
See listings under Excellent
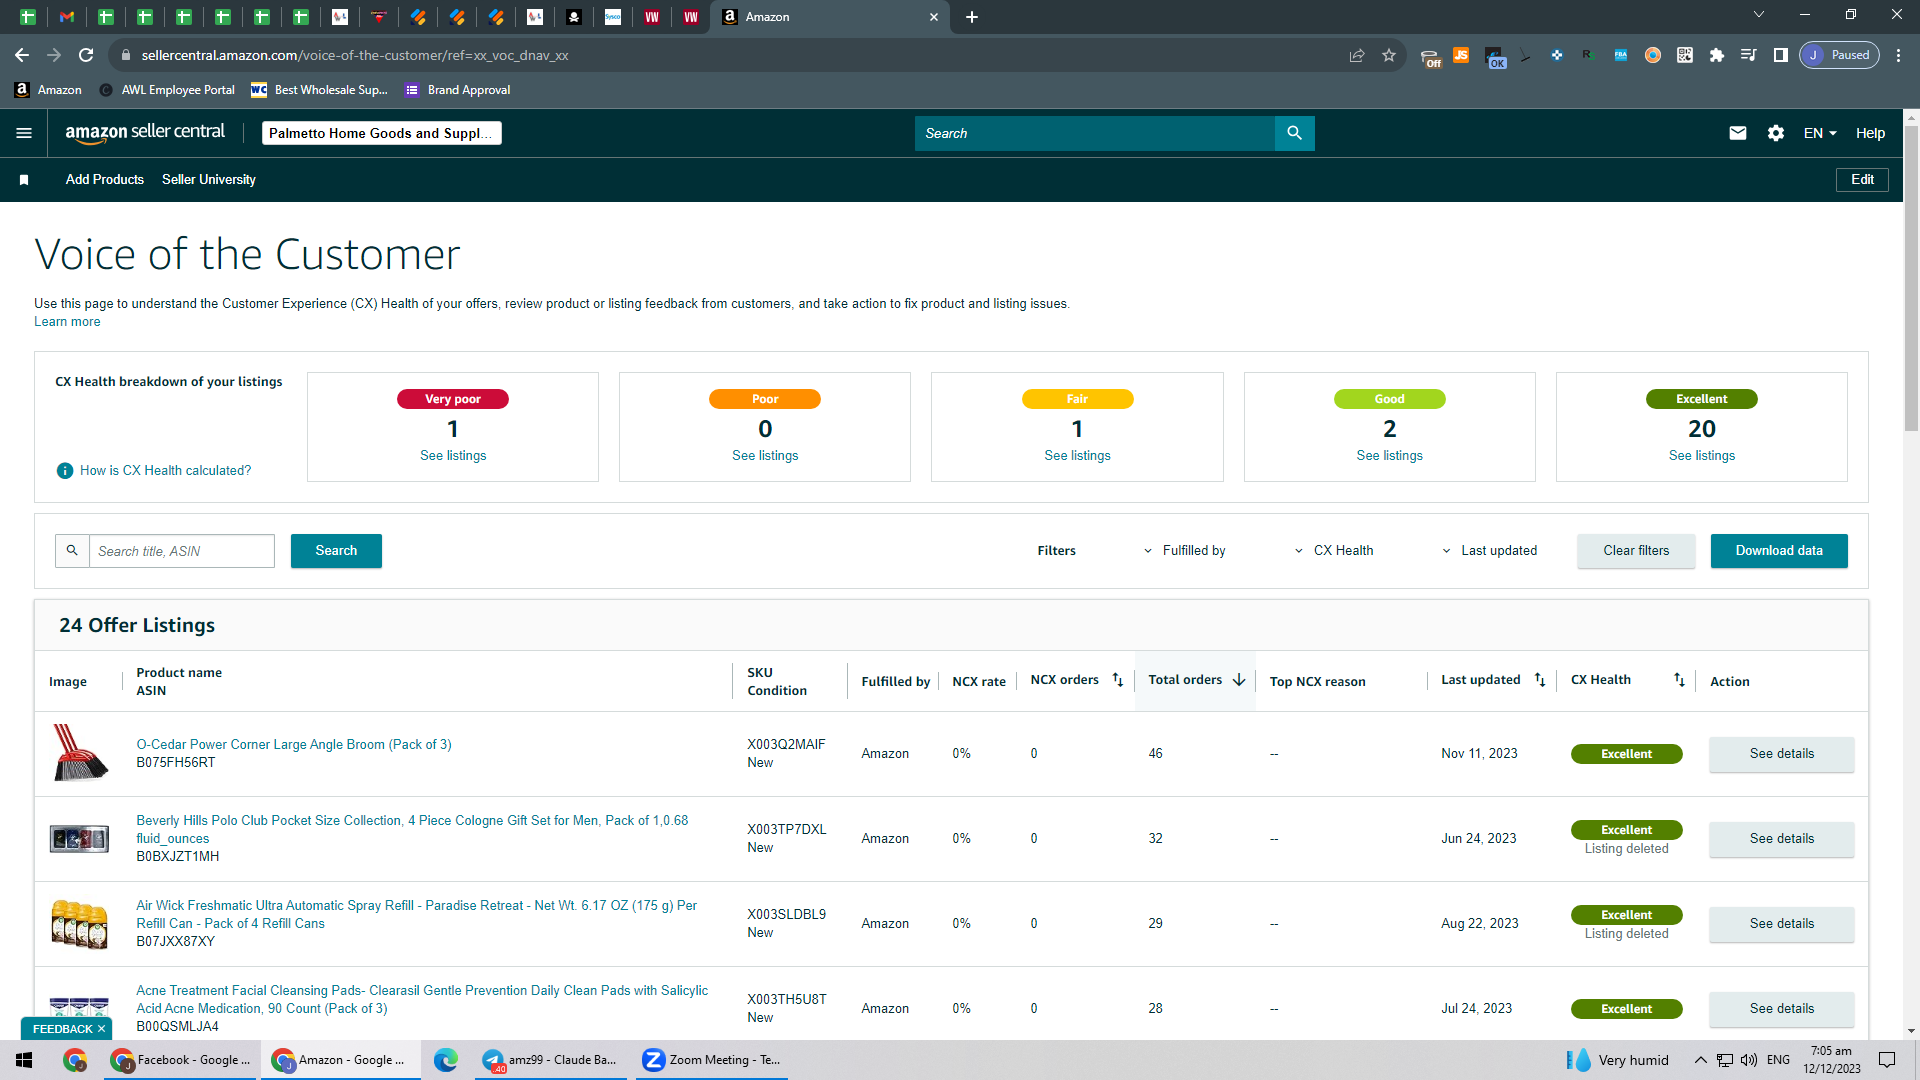coord(1701,456)
